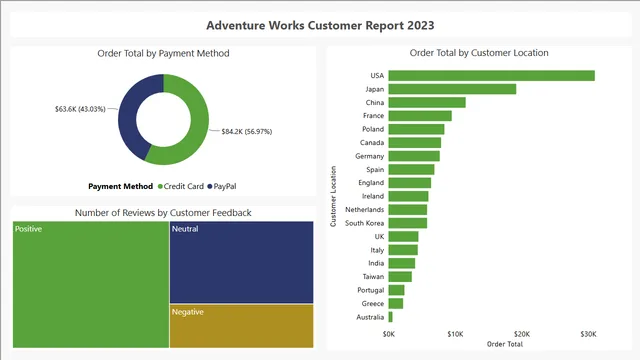Select the Japan bar in location chart
640x360 pixels.
[x=452, y=89]
